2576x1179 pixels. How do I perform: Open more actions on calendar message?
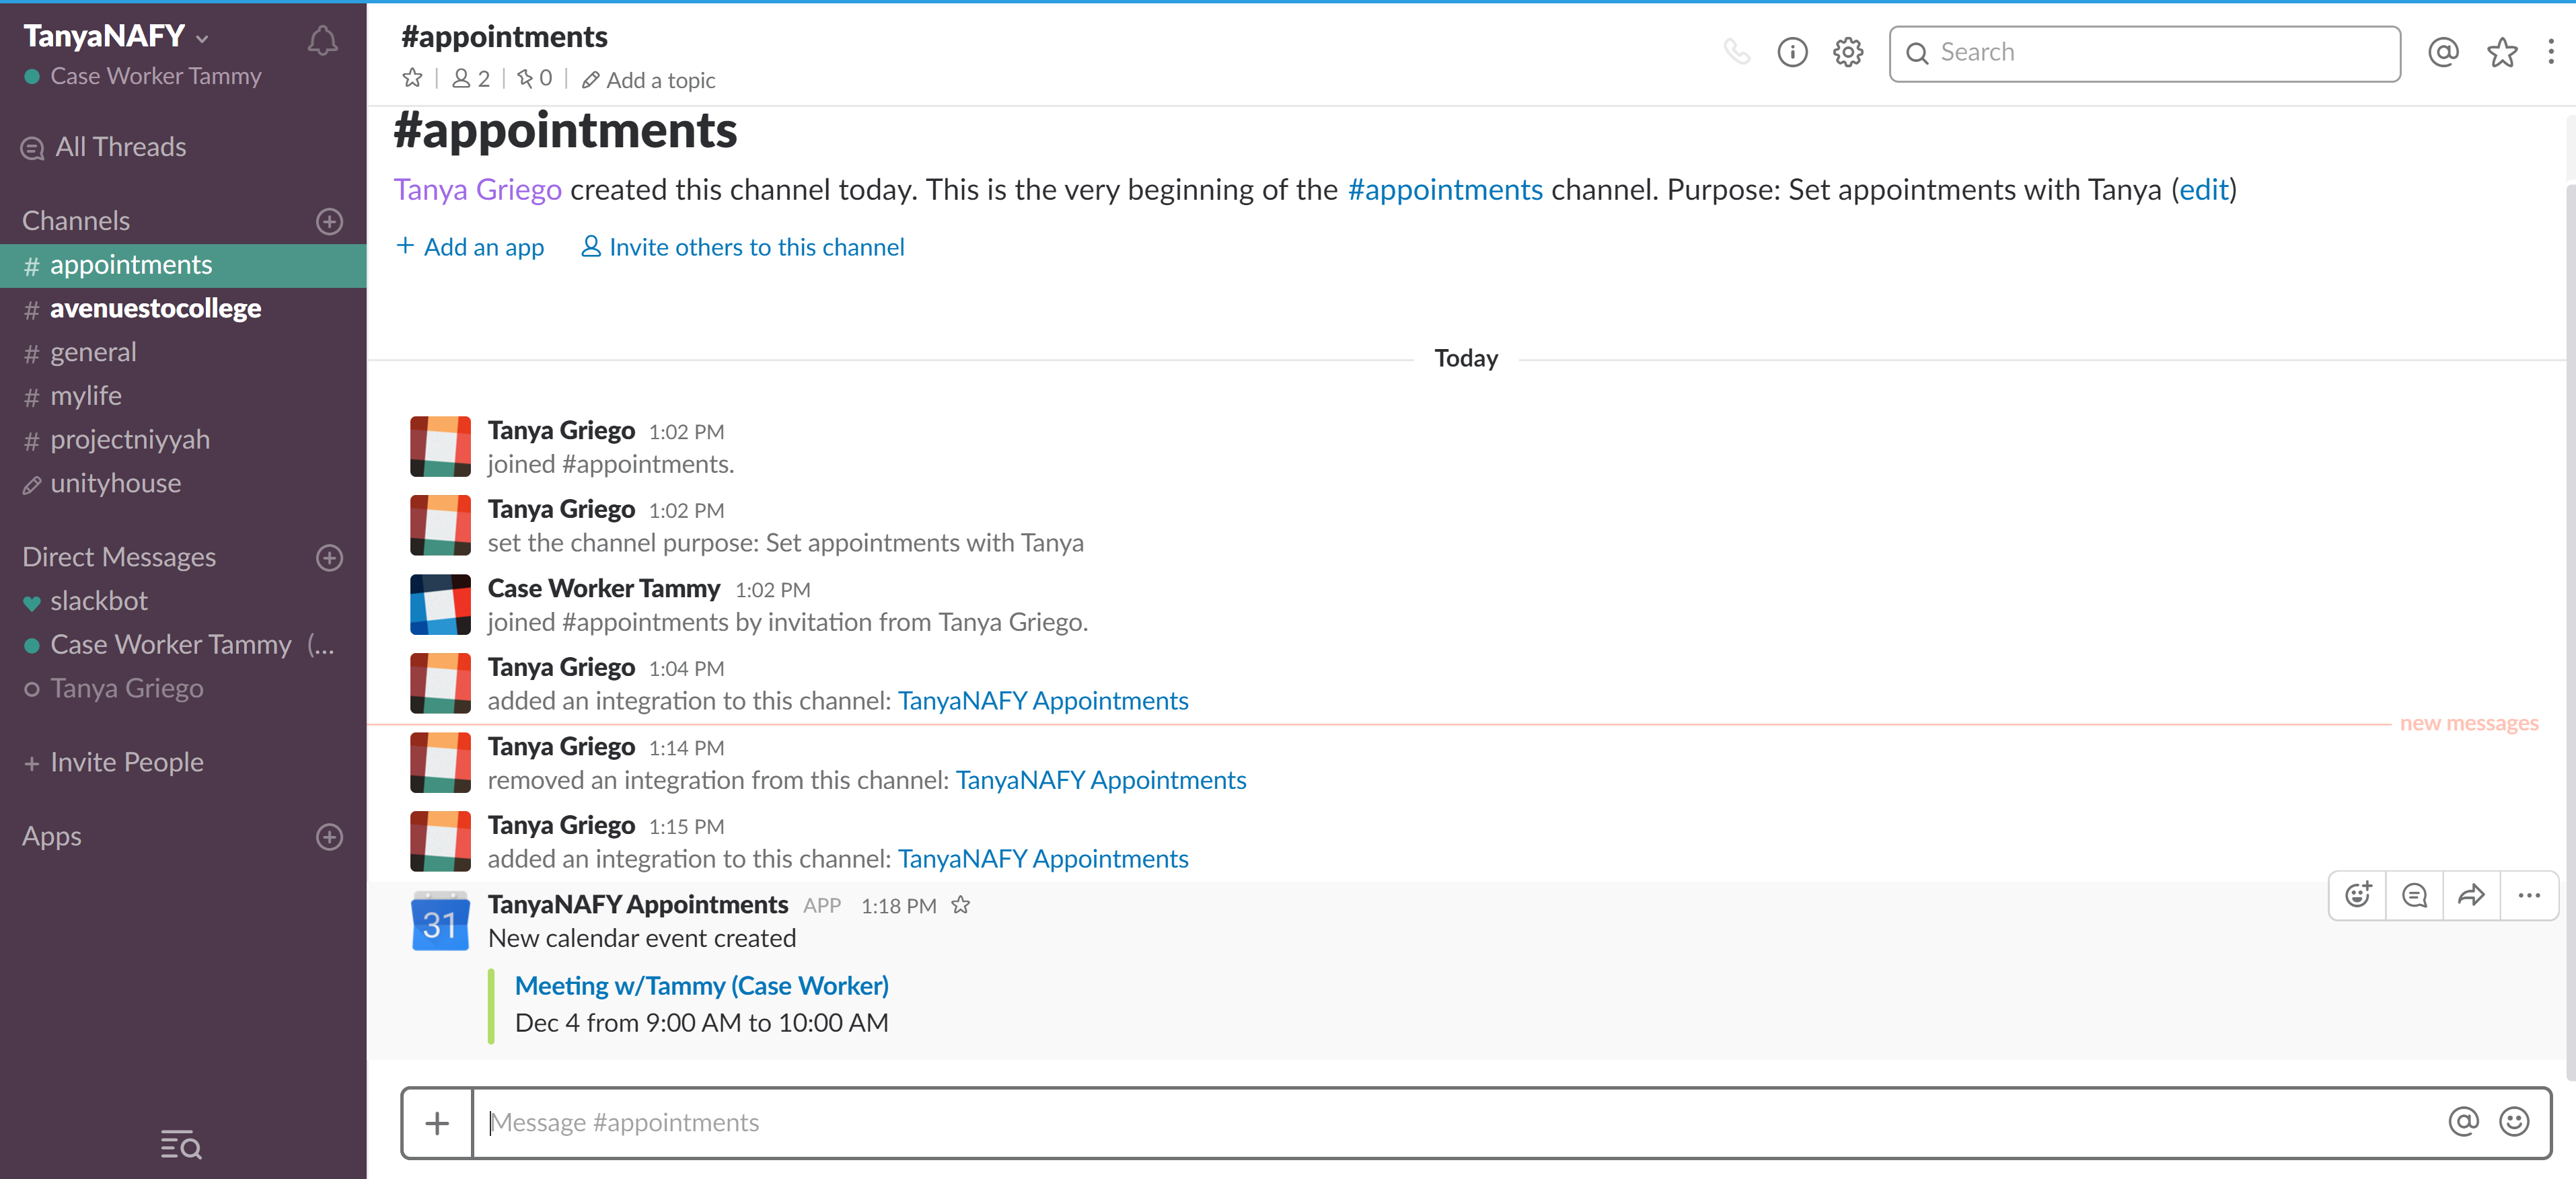tap(2529, 895)
